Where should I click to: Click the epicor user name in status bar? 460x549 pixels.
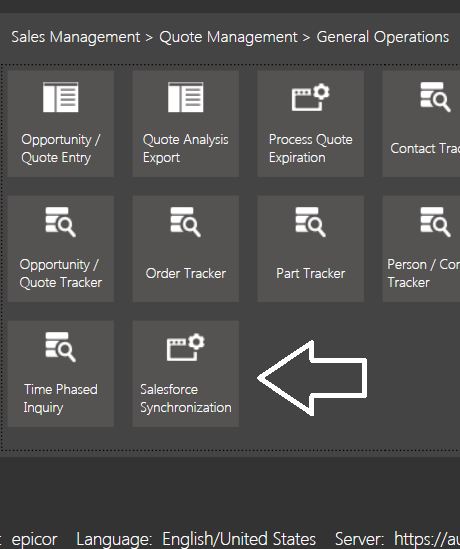pyautogui.click(x=34, y=540)
